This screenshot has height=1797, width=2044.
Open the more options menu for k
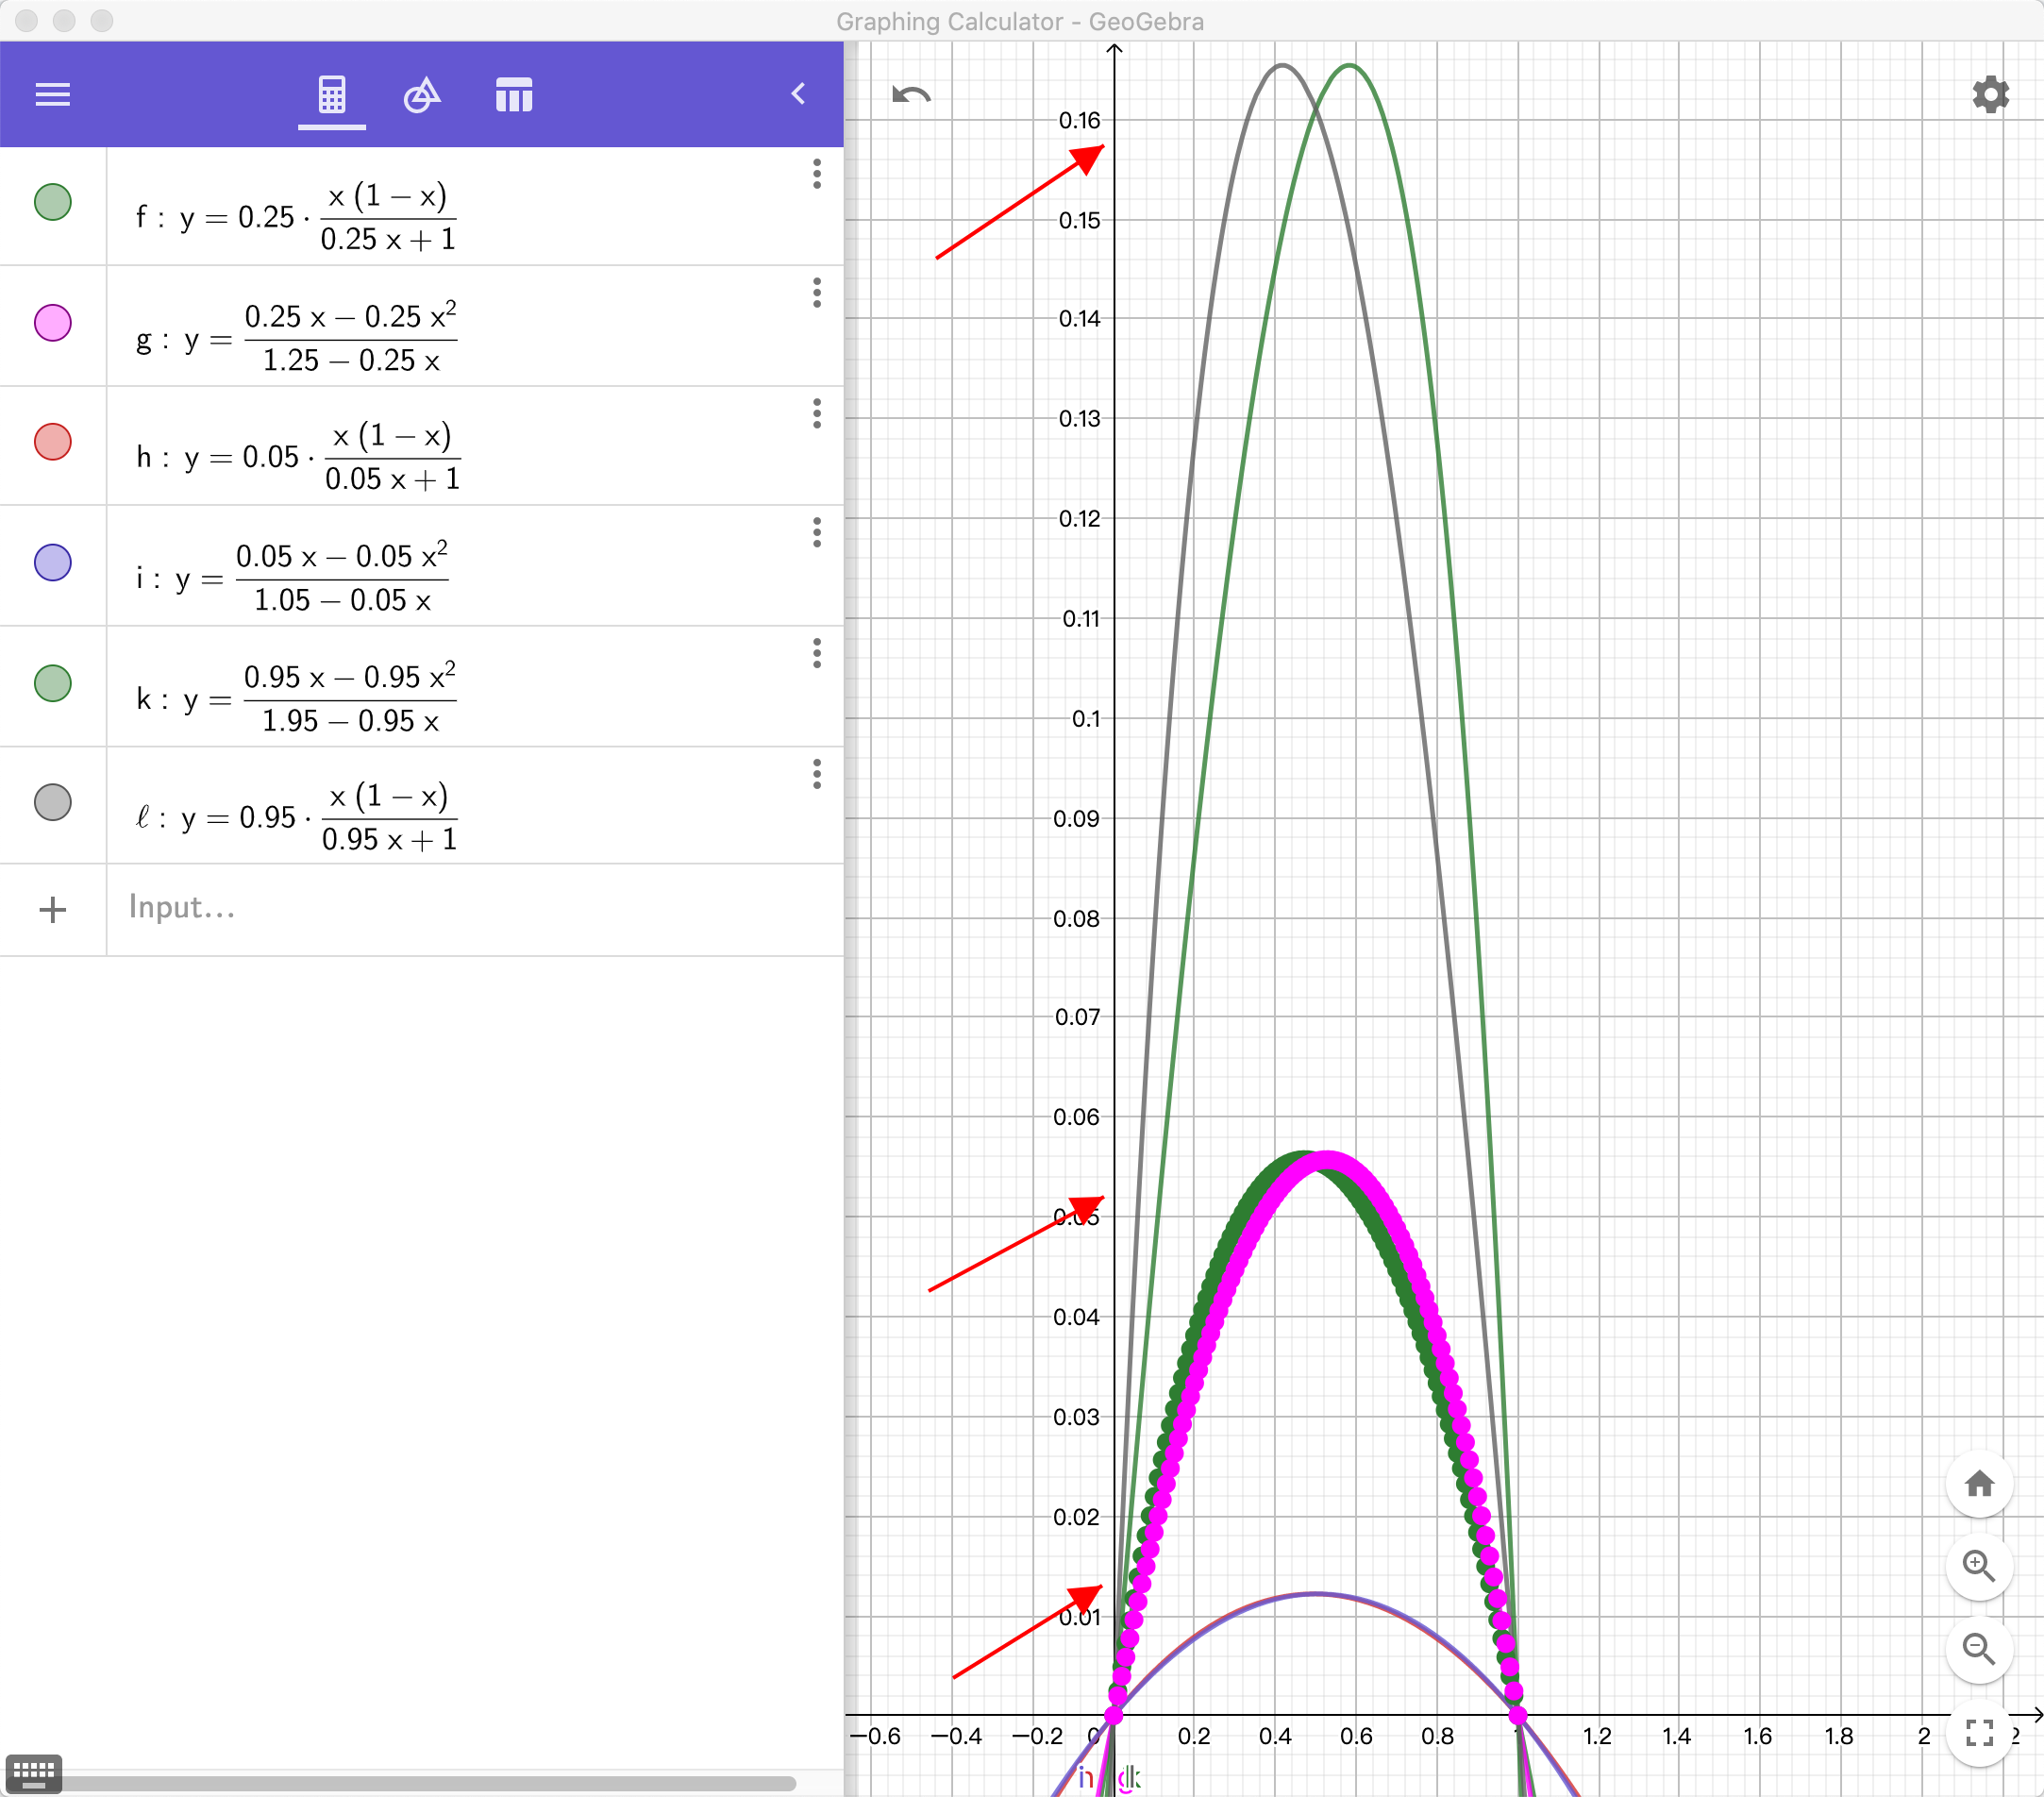coord(817,654)
